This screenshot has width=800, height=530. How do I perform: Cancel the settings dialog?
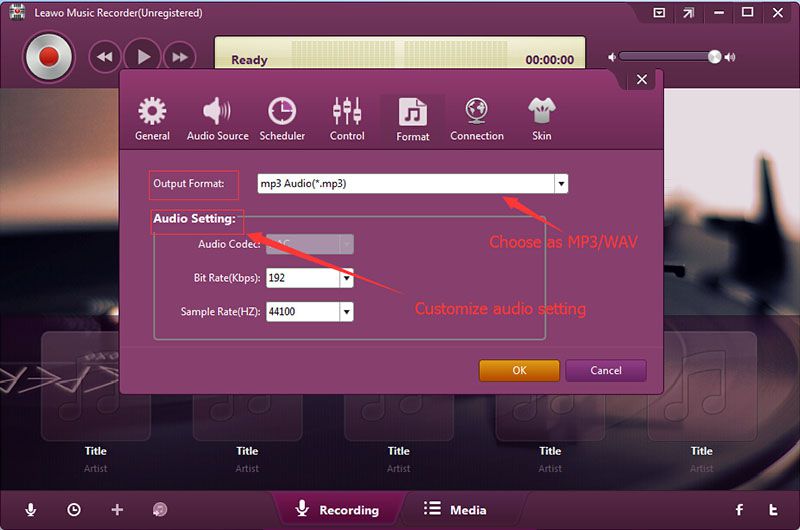(606, 370)
